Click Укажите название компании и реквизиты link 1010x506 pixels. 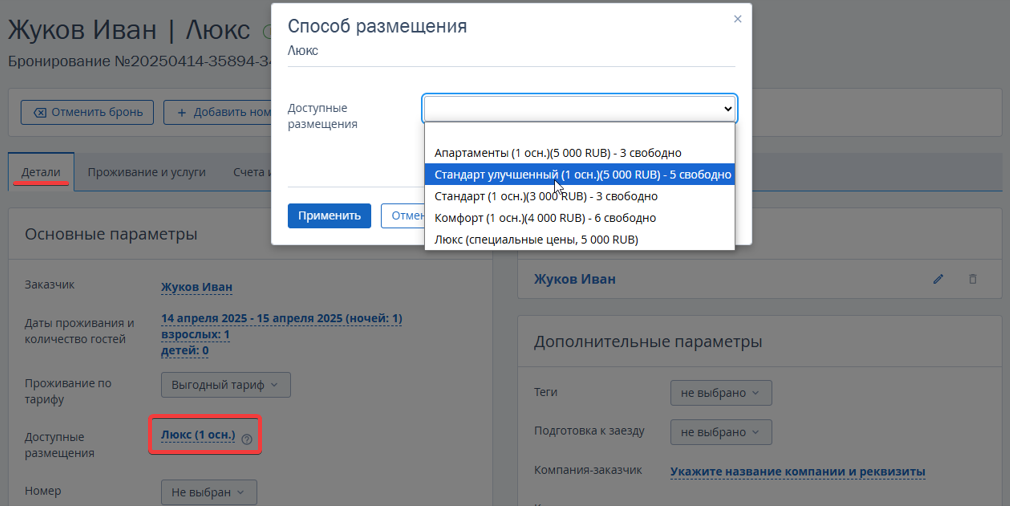[797, 471]
